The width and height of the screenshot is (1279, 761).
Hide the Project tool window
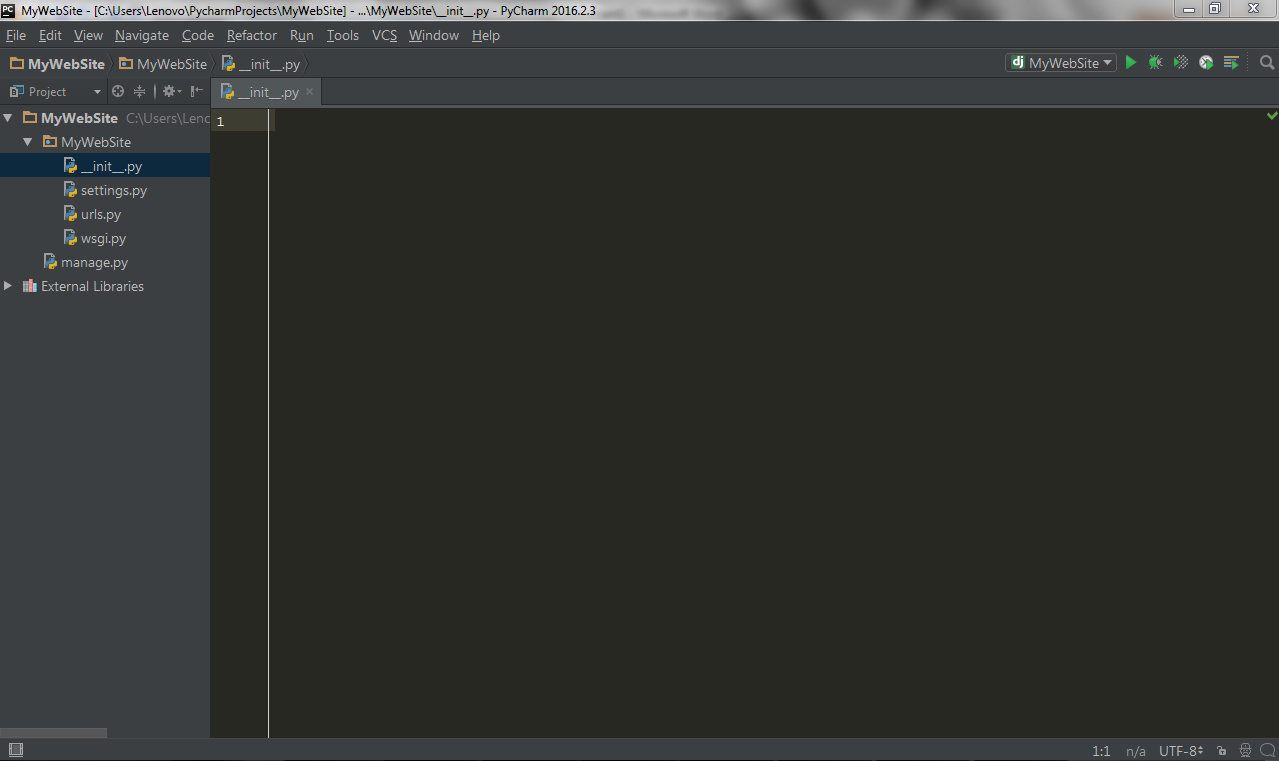(x=196, y=91)
